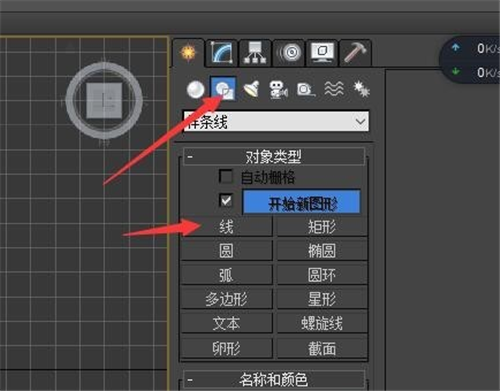Choose the 圆环 donut button
The width and height of the screenshot is (500, 391).
coord(322,275)
